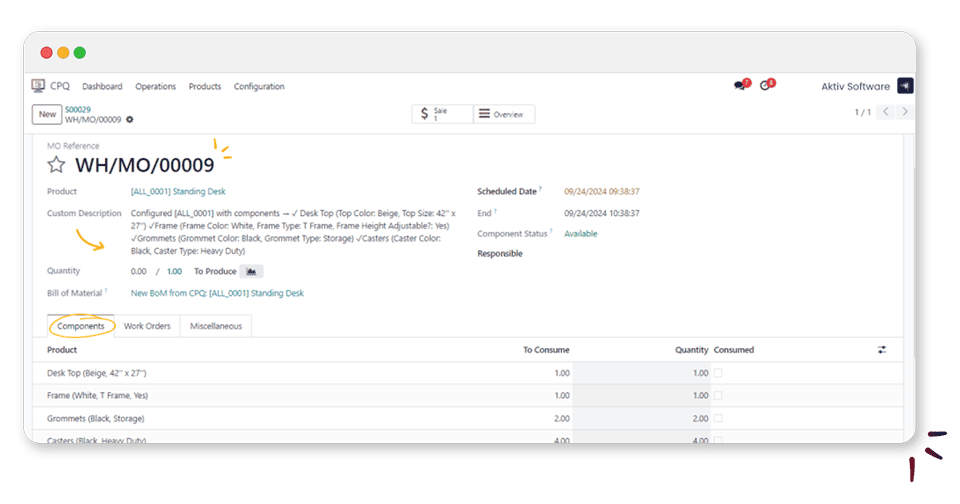The width and height of the screenshot is (960, 504).
Task: Go to previous record arrow
Action: [x=886, y=112]
